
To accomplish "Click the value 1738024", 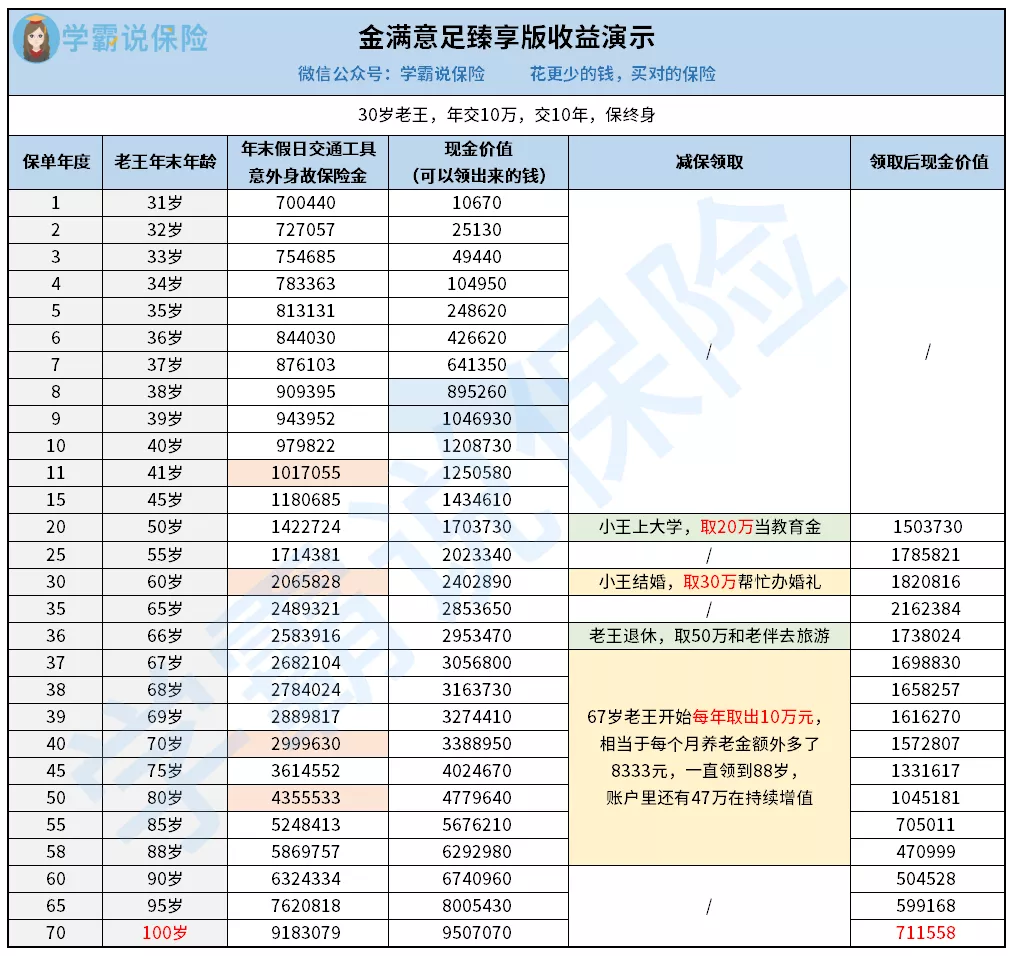I will 926,636.
